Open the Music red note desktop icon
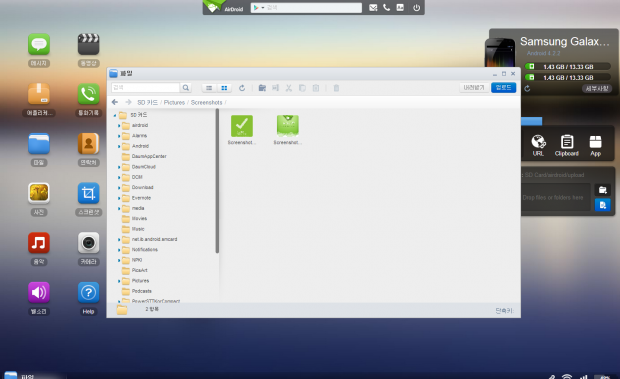Viewport: 620px width, 379px height. (39, 243)
